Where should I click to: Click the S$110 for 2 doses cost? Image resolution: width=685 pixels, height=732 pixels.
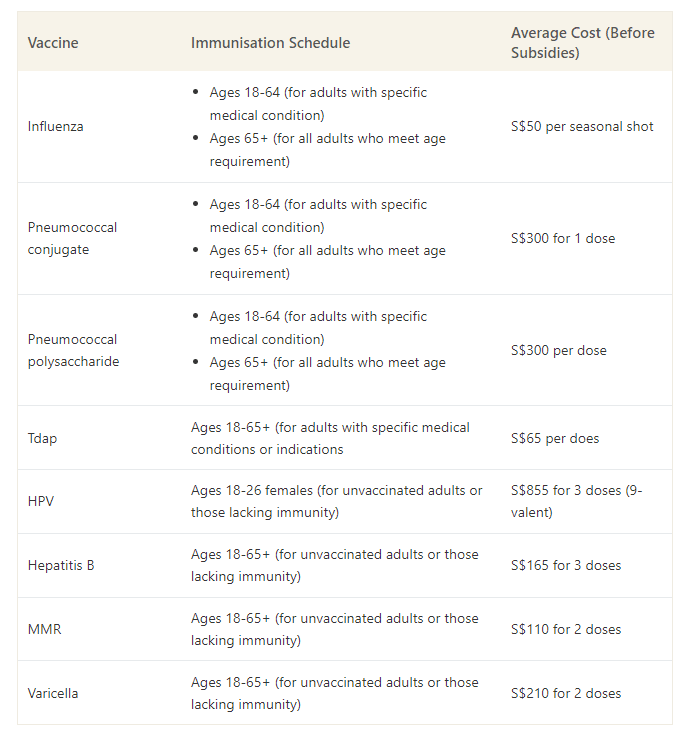point(566,630)
